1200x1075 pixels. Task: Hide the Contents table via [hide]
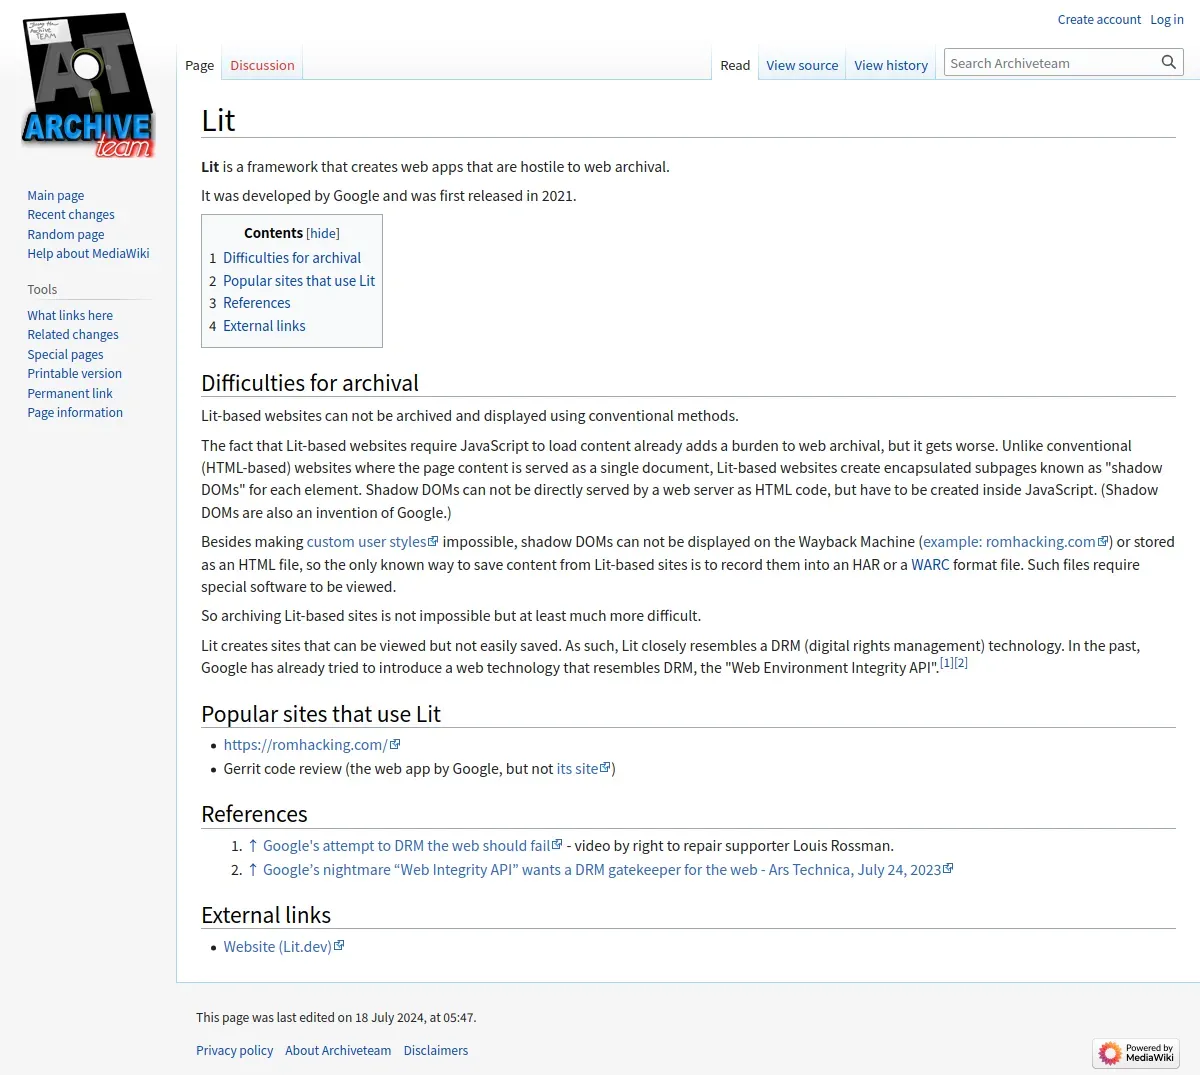[323, 233]
